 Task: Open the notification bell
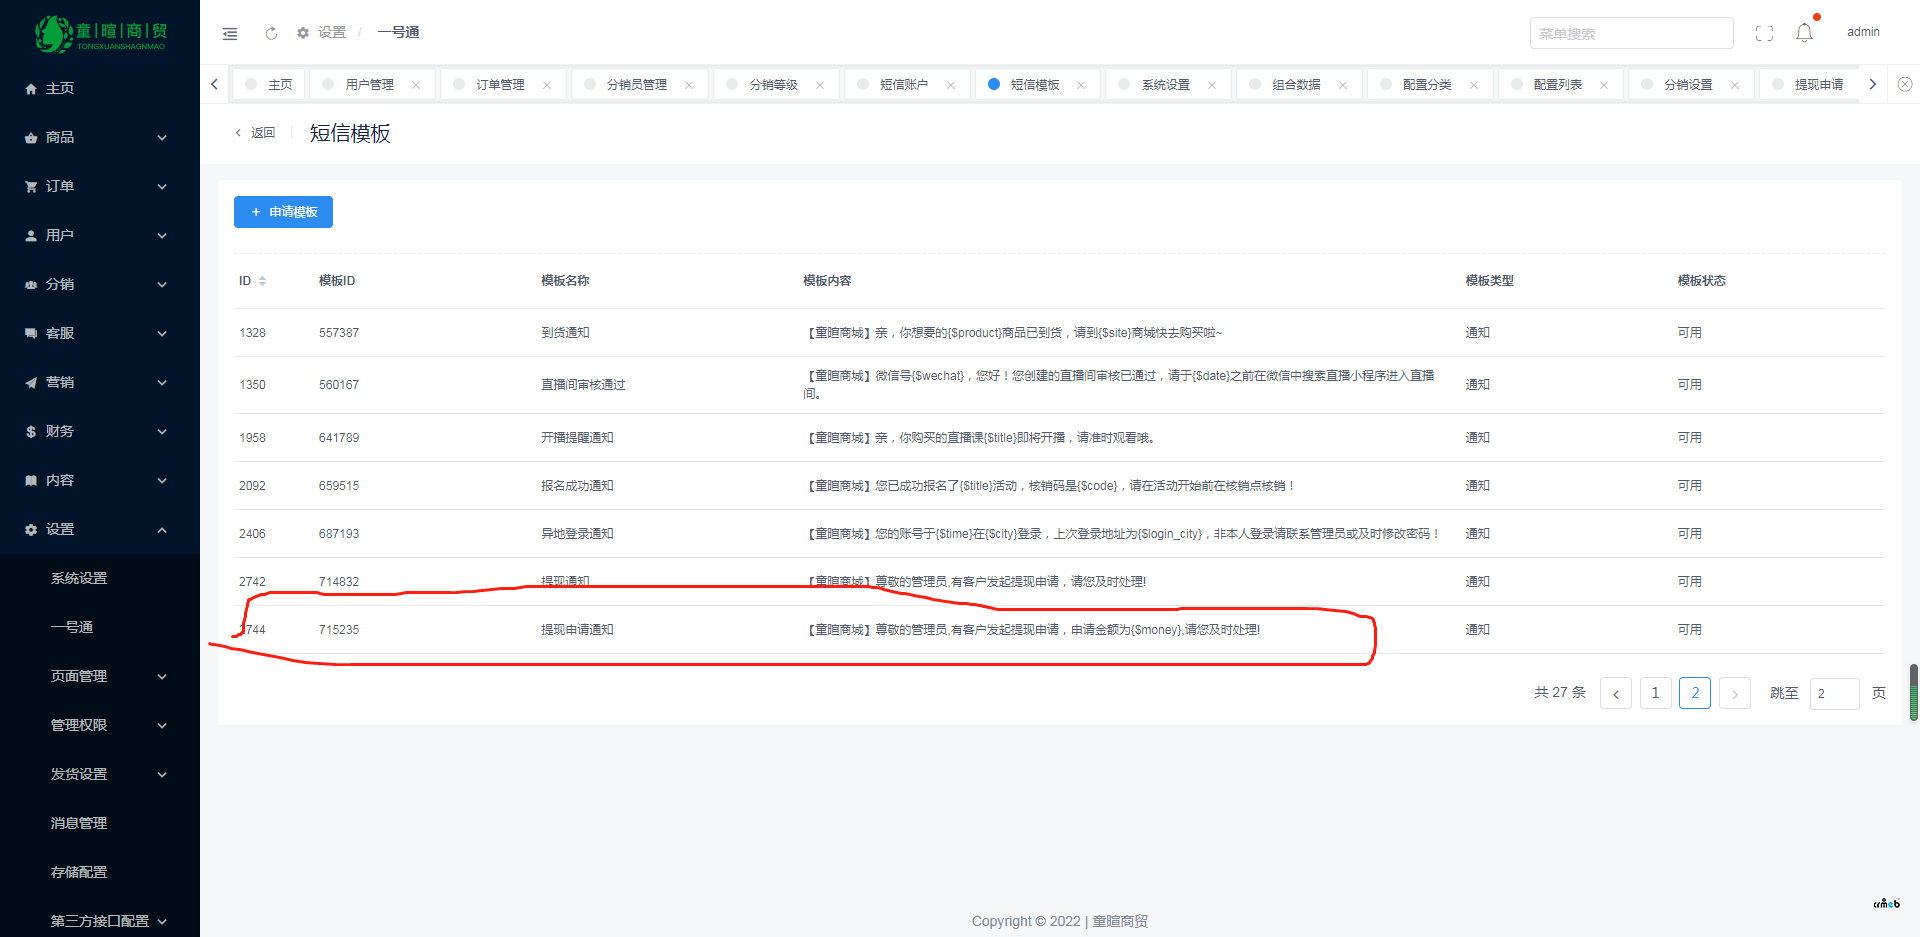(x=1804, y=34)
